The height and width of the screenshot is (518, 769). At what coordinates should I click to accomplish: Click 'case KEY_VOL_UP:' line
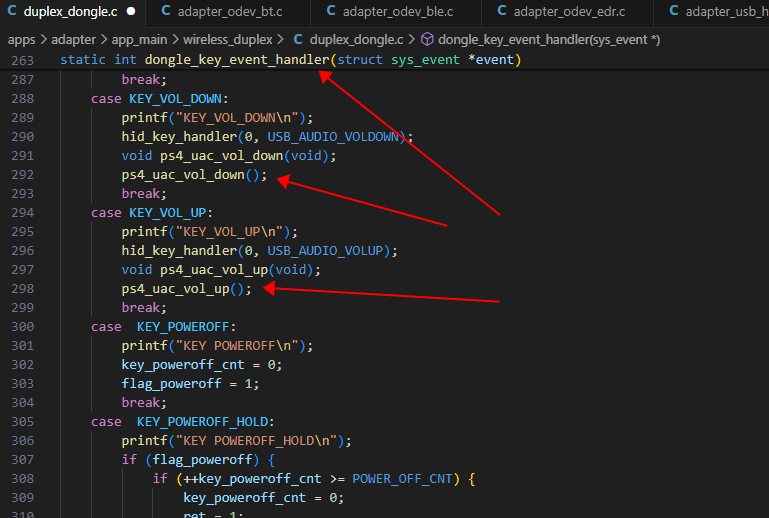coord(152,213)
